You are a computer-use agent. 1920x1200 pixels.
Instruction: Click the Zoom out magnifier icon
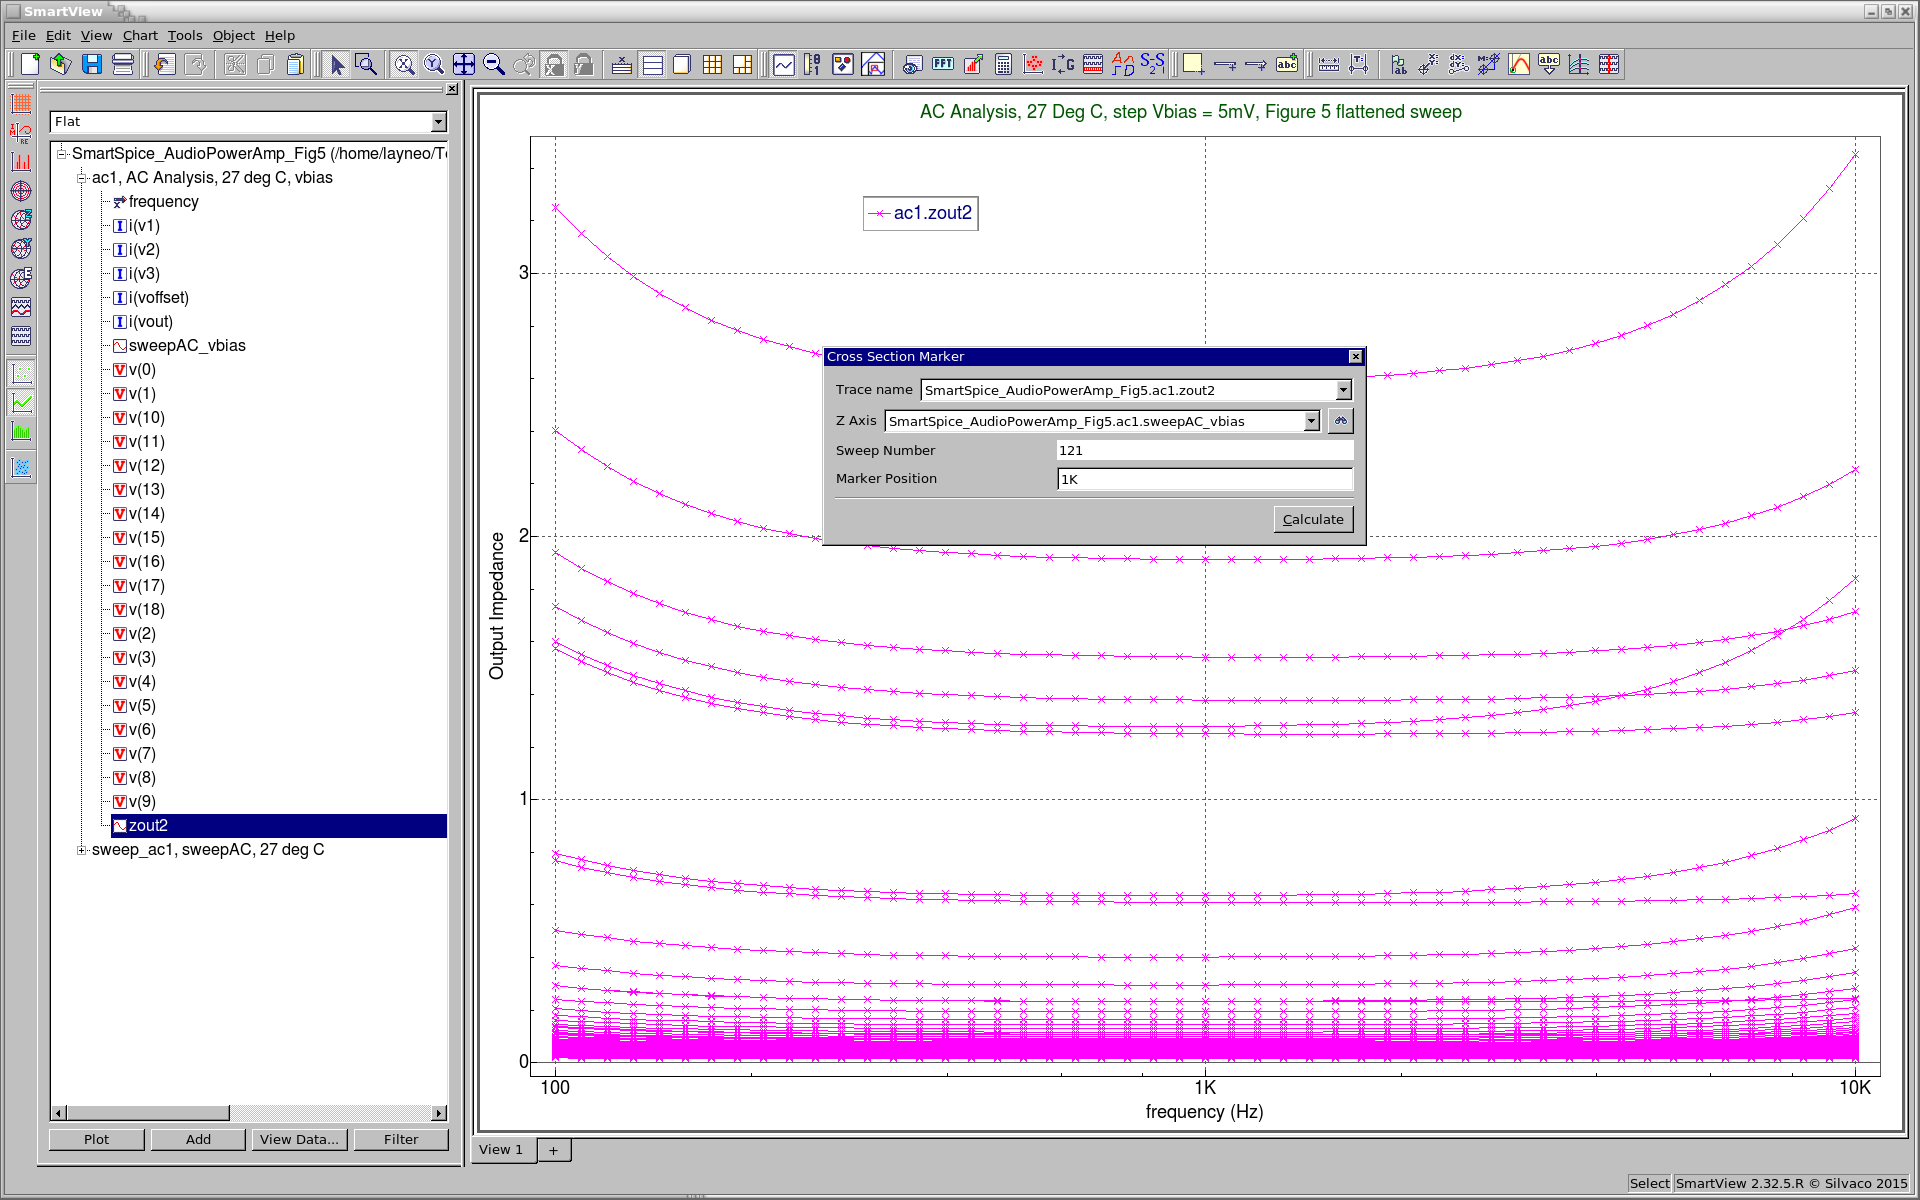(494, 65)
